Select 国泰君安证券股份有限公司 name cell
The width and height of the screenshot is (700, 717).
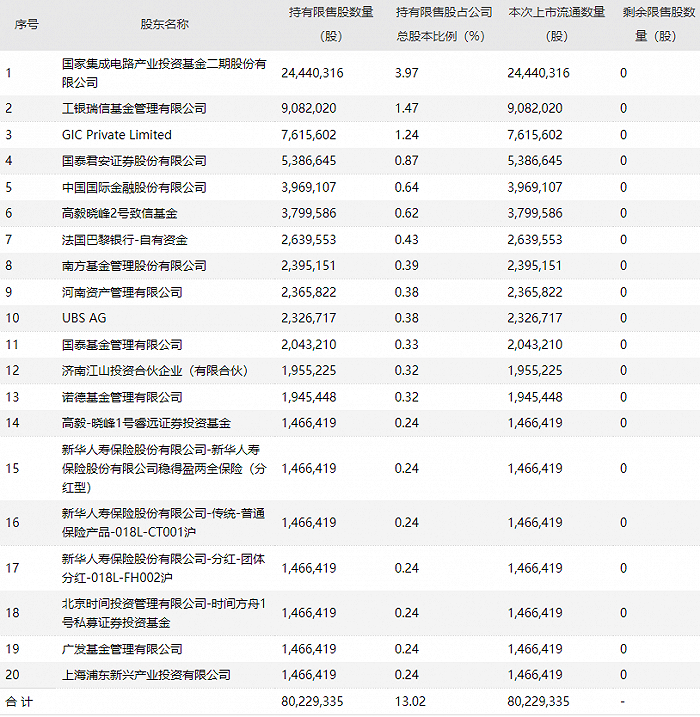[134, 161]
